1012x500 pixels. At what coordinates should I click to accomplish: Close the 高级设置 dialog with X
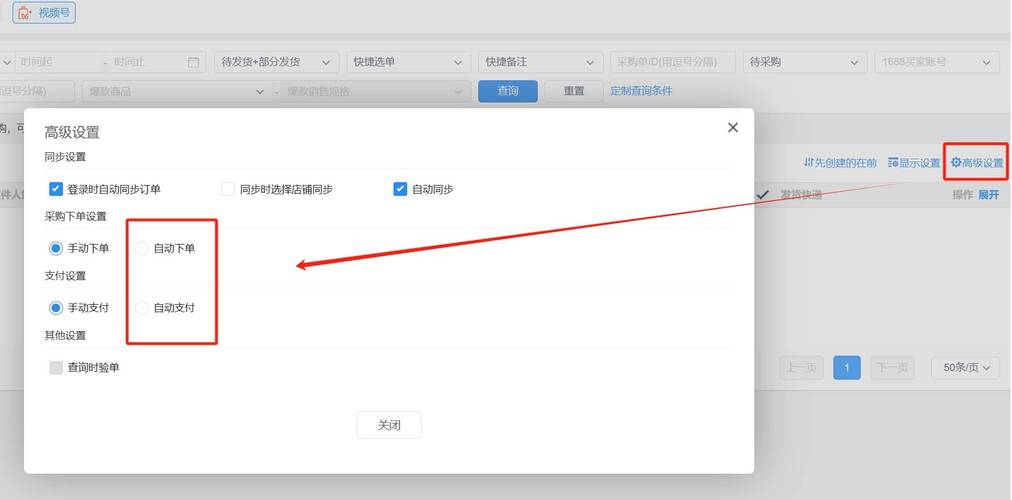tap(733, 127)
